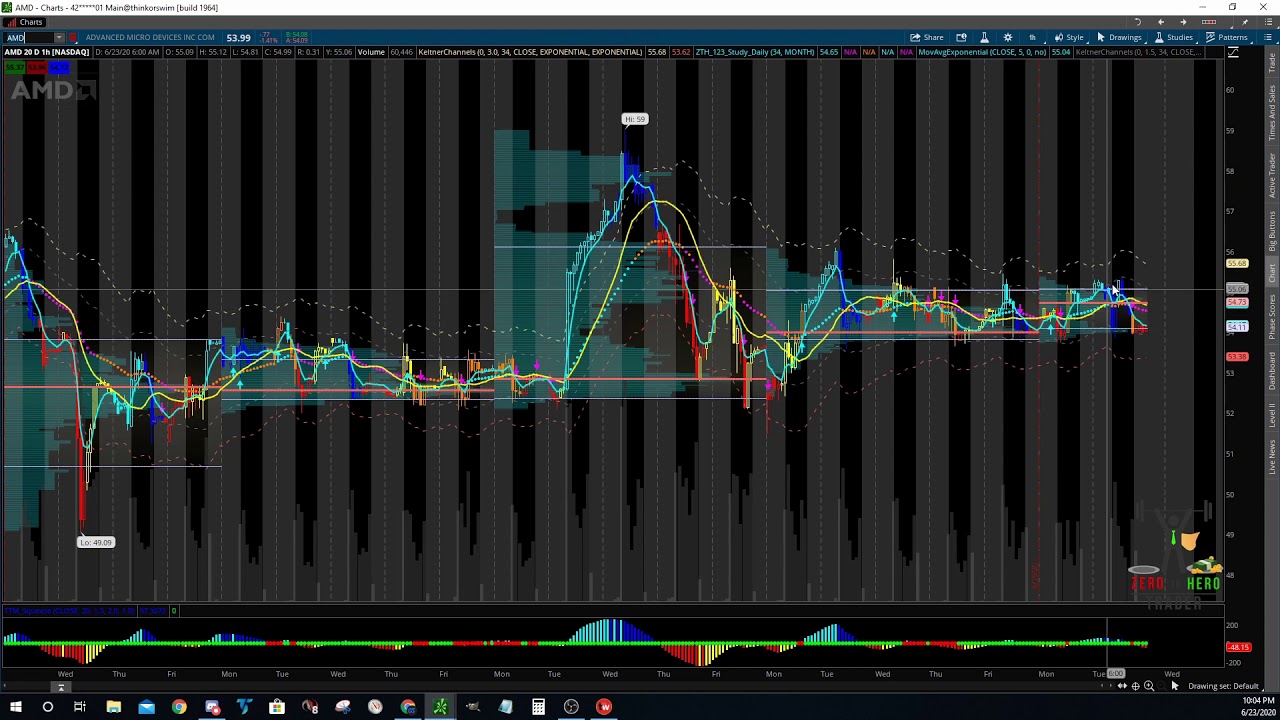Screen dimensions: 1280x720
Task: Click the back arrow navigation icon
Action: coord(1160,22)
